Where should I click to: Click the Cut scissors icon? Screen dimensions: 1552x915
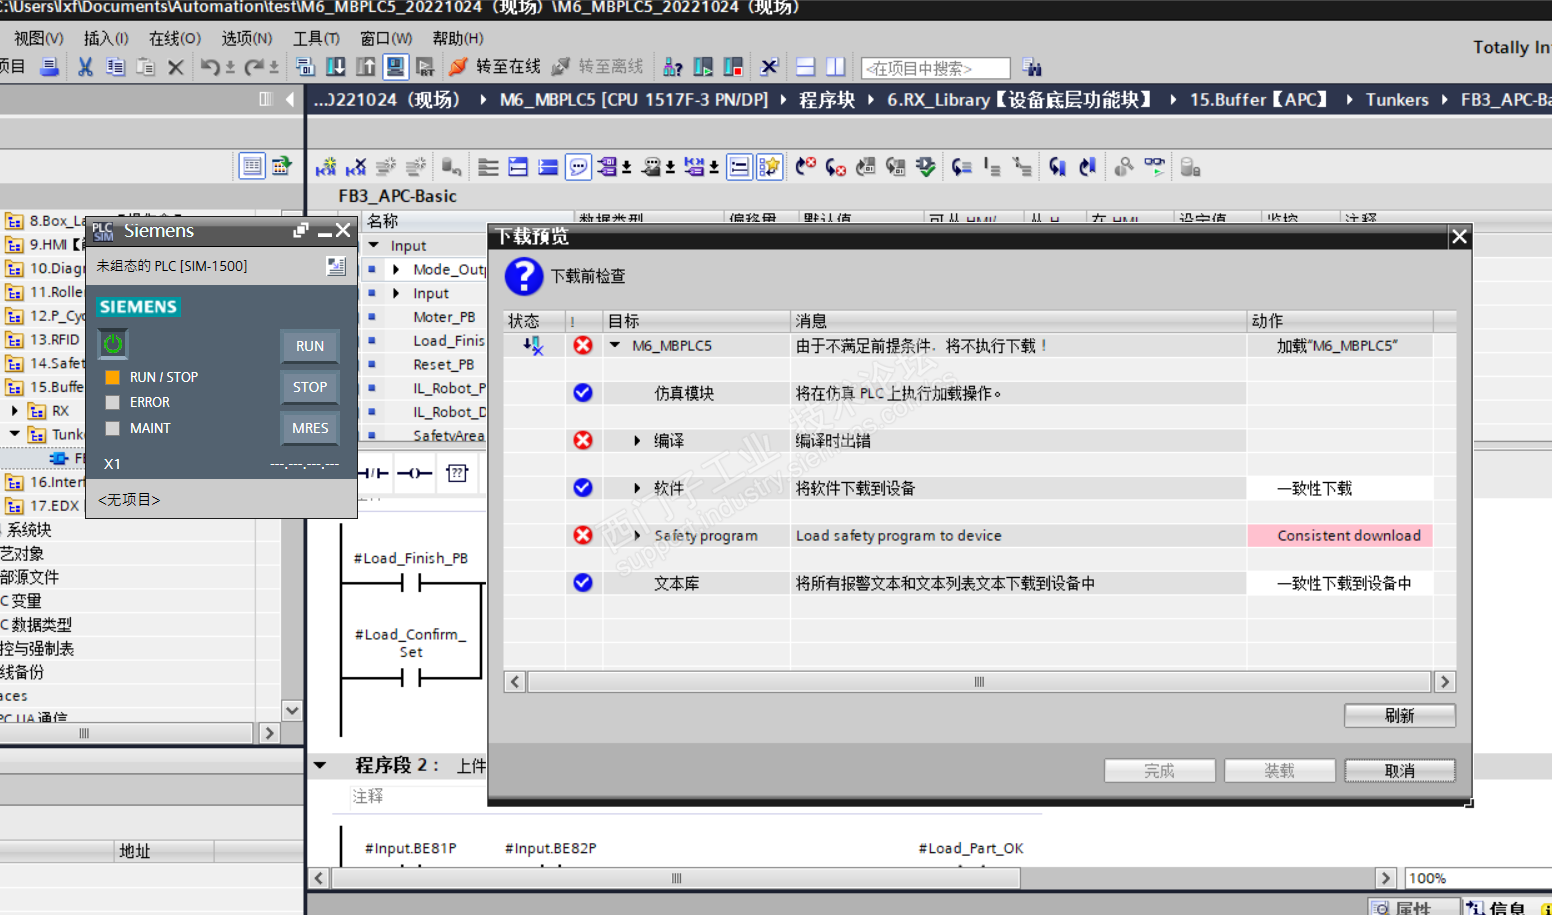point(85,67)
